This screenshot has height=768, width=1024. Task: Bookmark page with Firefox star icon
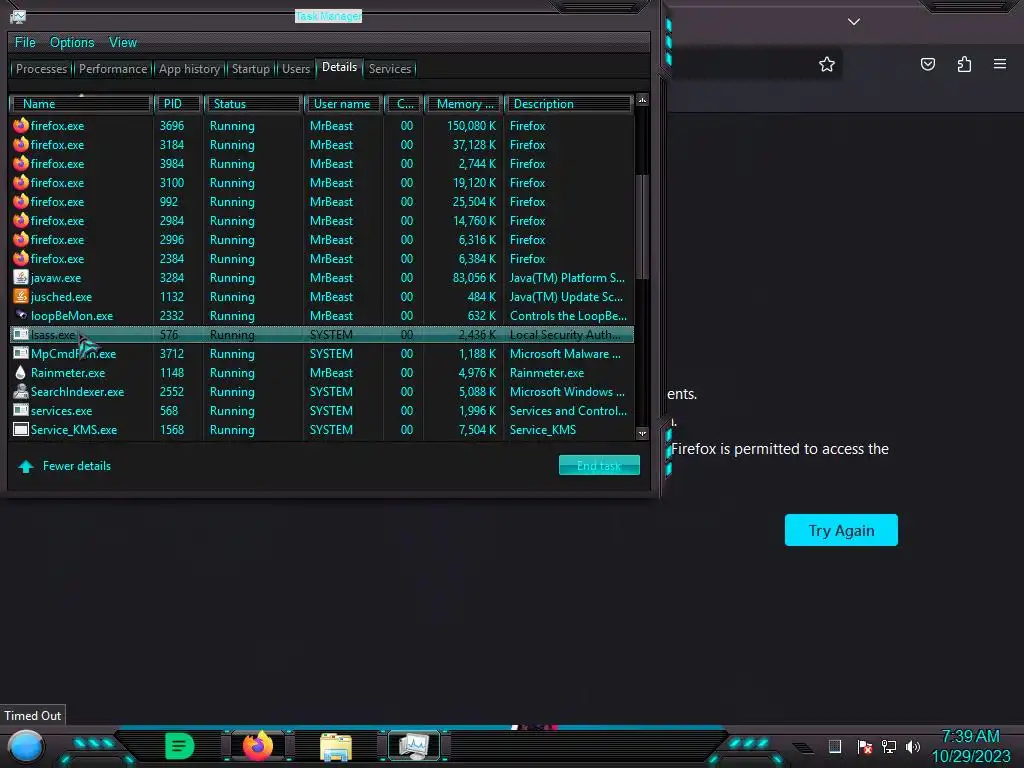(x=827, y=64)
